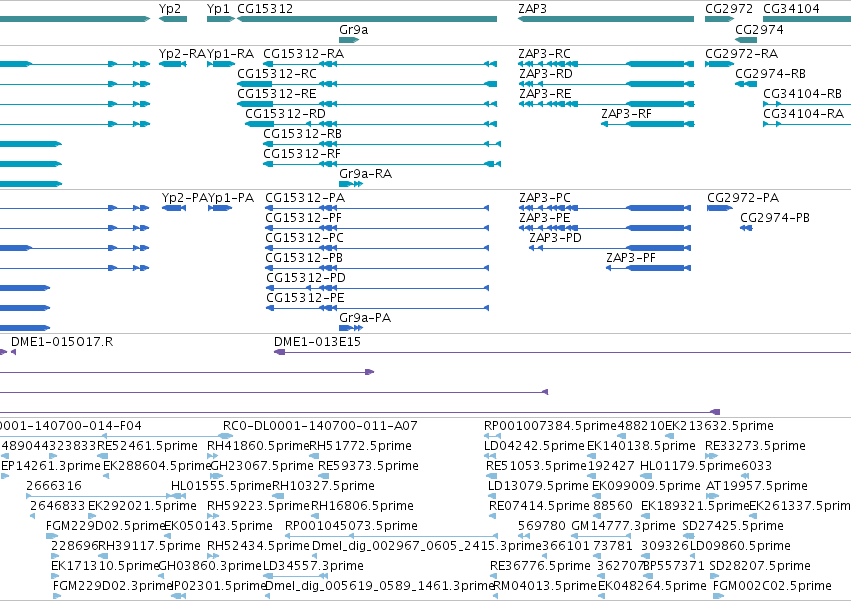This screenshot has height=601, width=851.
Task: Click EST RC0-DL0001-140700-011-A07
Action: pos(320,426)
